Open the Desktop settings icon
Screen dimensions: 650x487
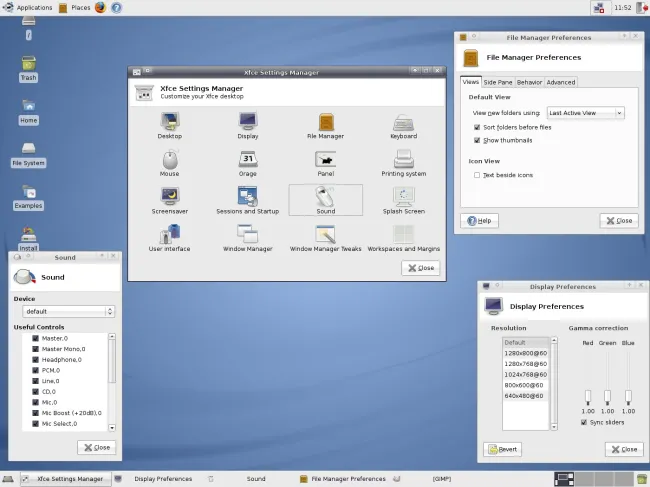170,125
